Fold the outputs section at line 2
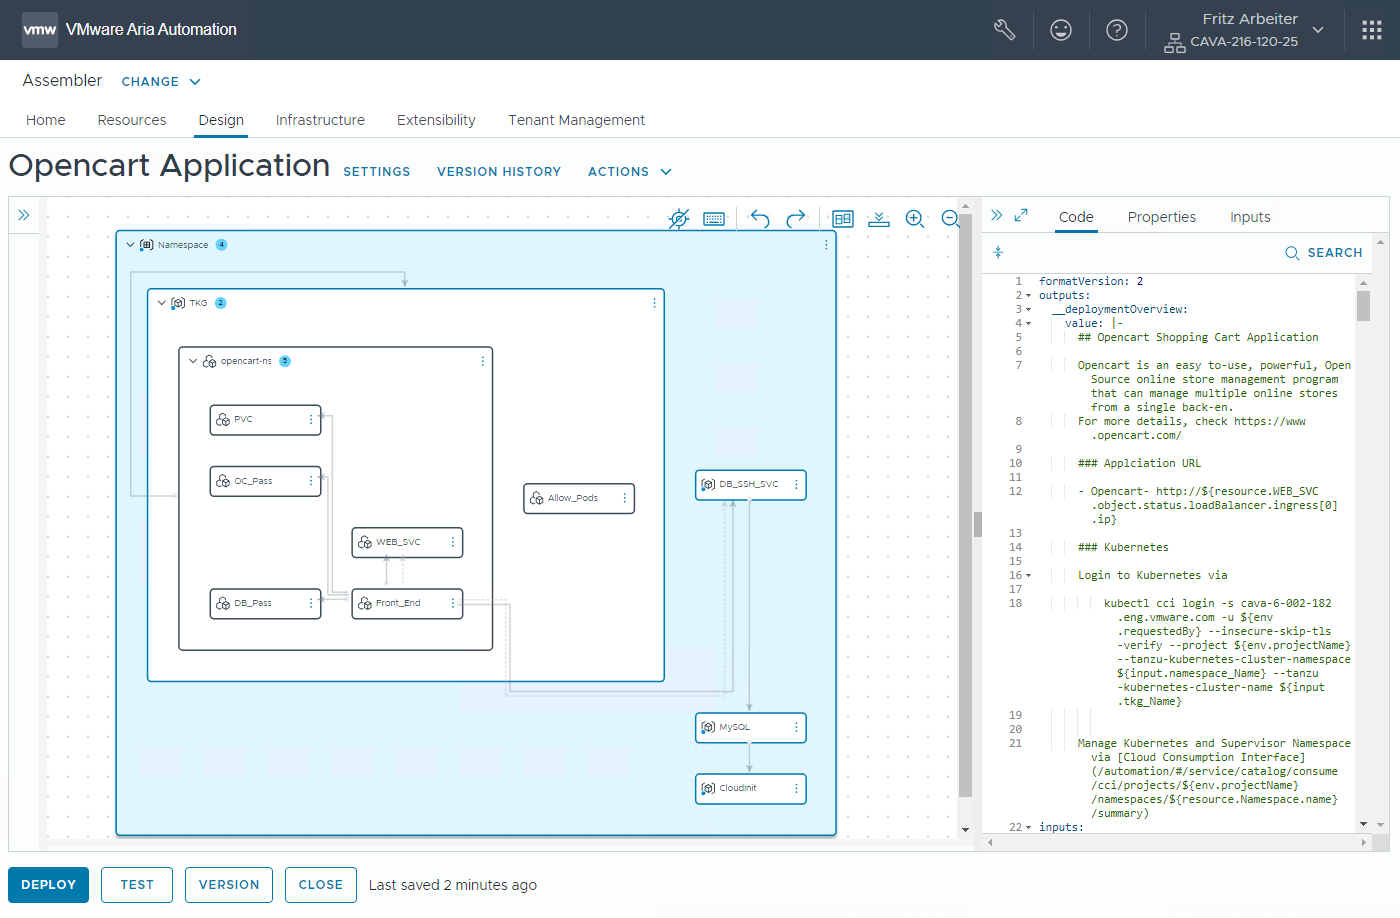Viewport: 1400px width, 918px height. 1028,296
